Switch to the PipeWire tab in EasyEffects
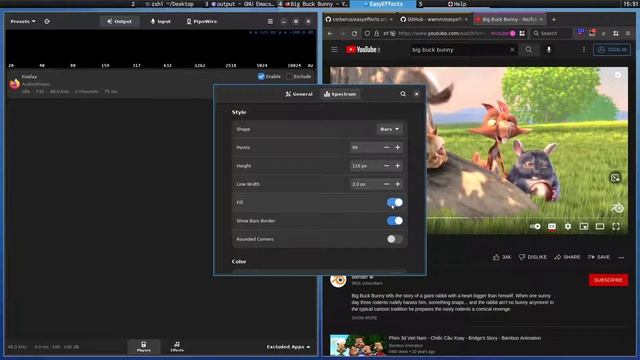Viewport: 640px width, 360px height. point(202,21)
